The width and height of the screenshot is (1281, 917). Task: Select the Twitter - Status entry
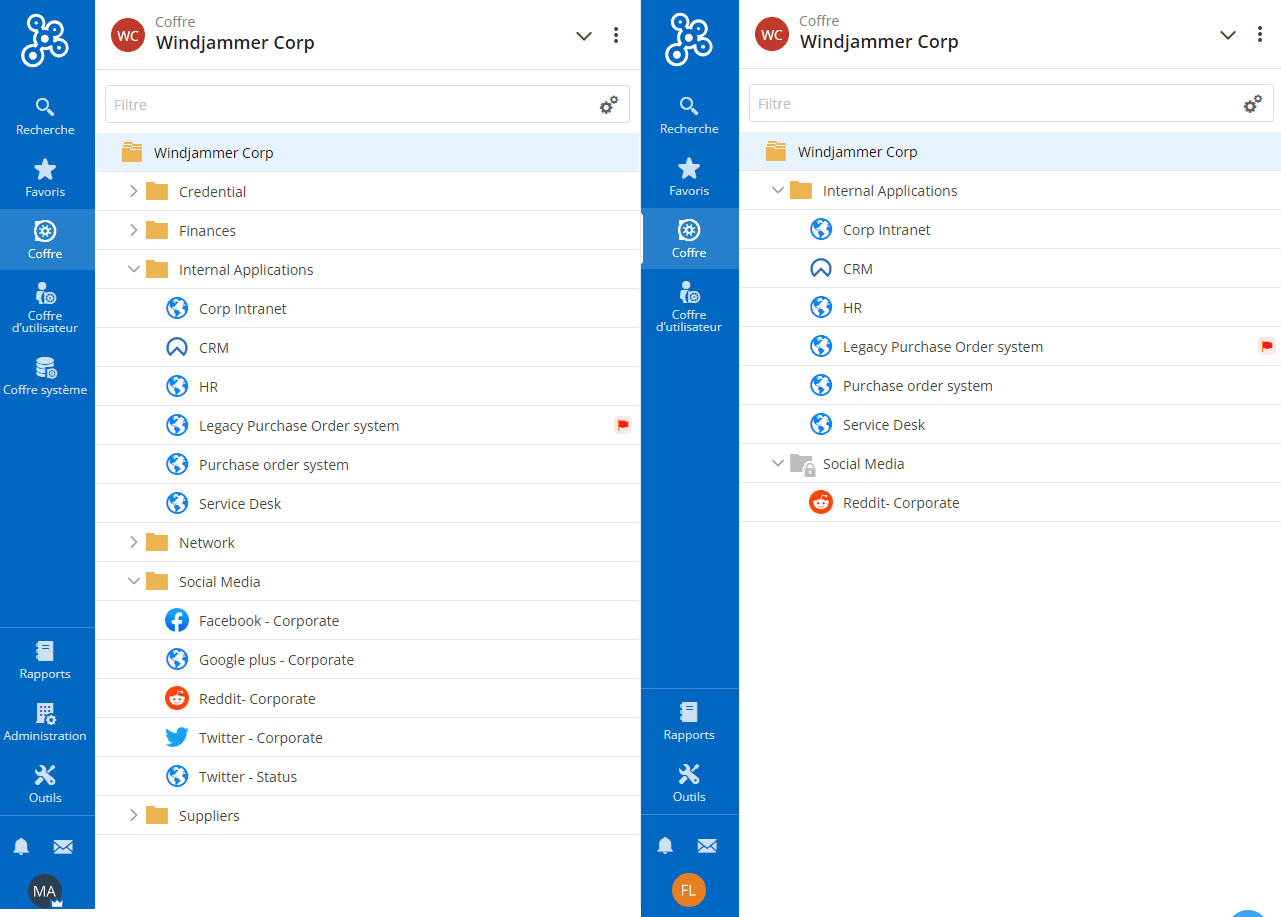point(247,777)
